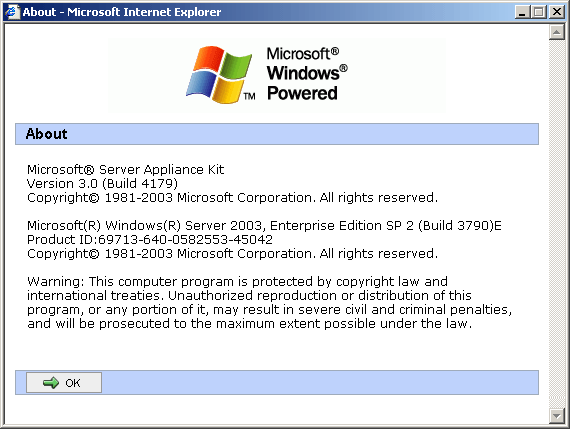Click the About section header bar

click(x=277, y=134)
